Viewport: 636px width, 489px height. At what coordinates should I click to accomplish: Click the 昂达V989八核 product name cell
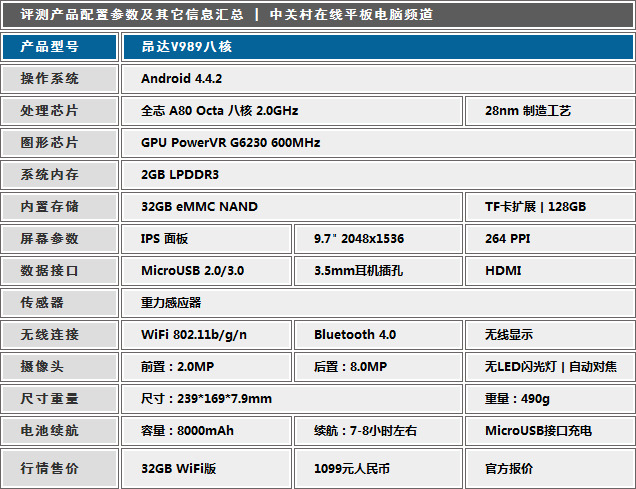tap(378, 47)
